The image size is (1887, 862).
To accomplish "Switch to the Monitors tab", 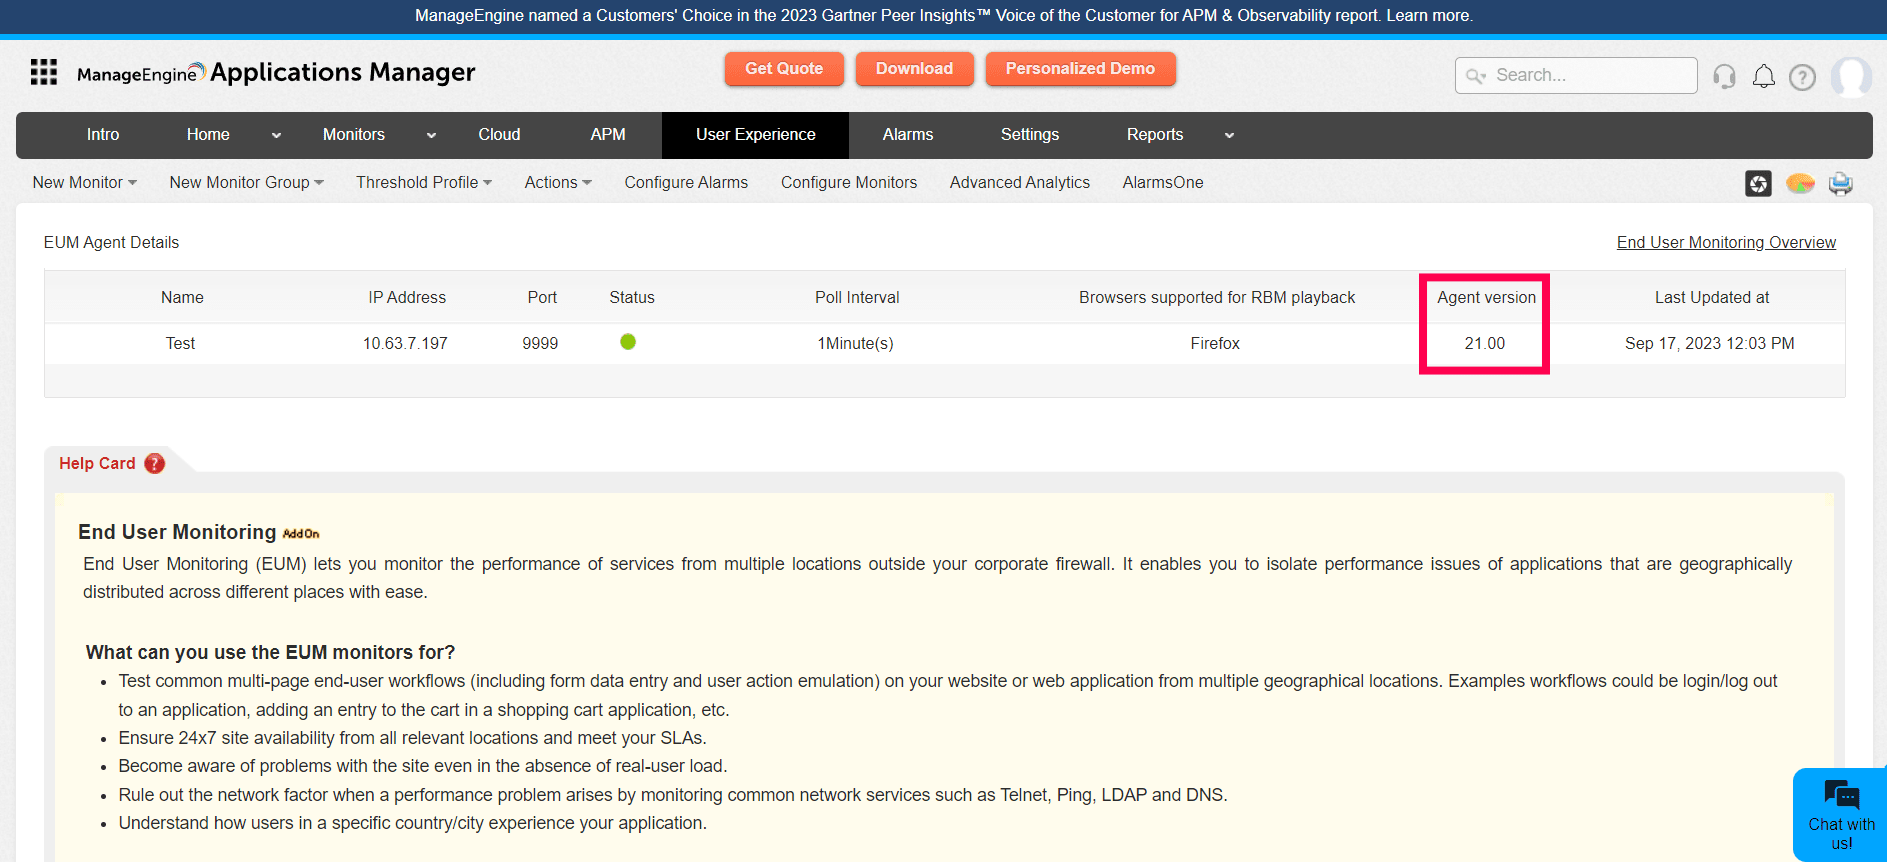I will coord(353,135).
